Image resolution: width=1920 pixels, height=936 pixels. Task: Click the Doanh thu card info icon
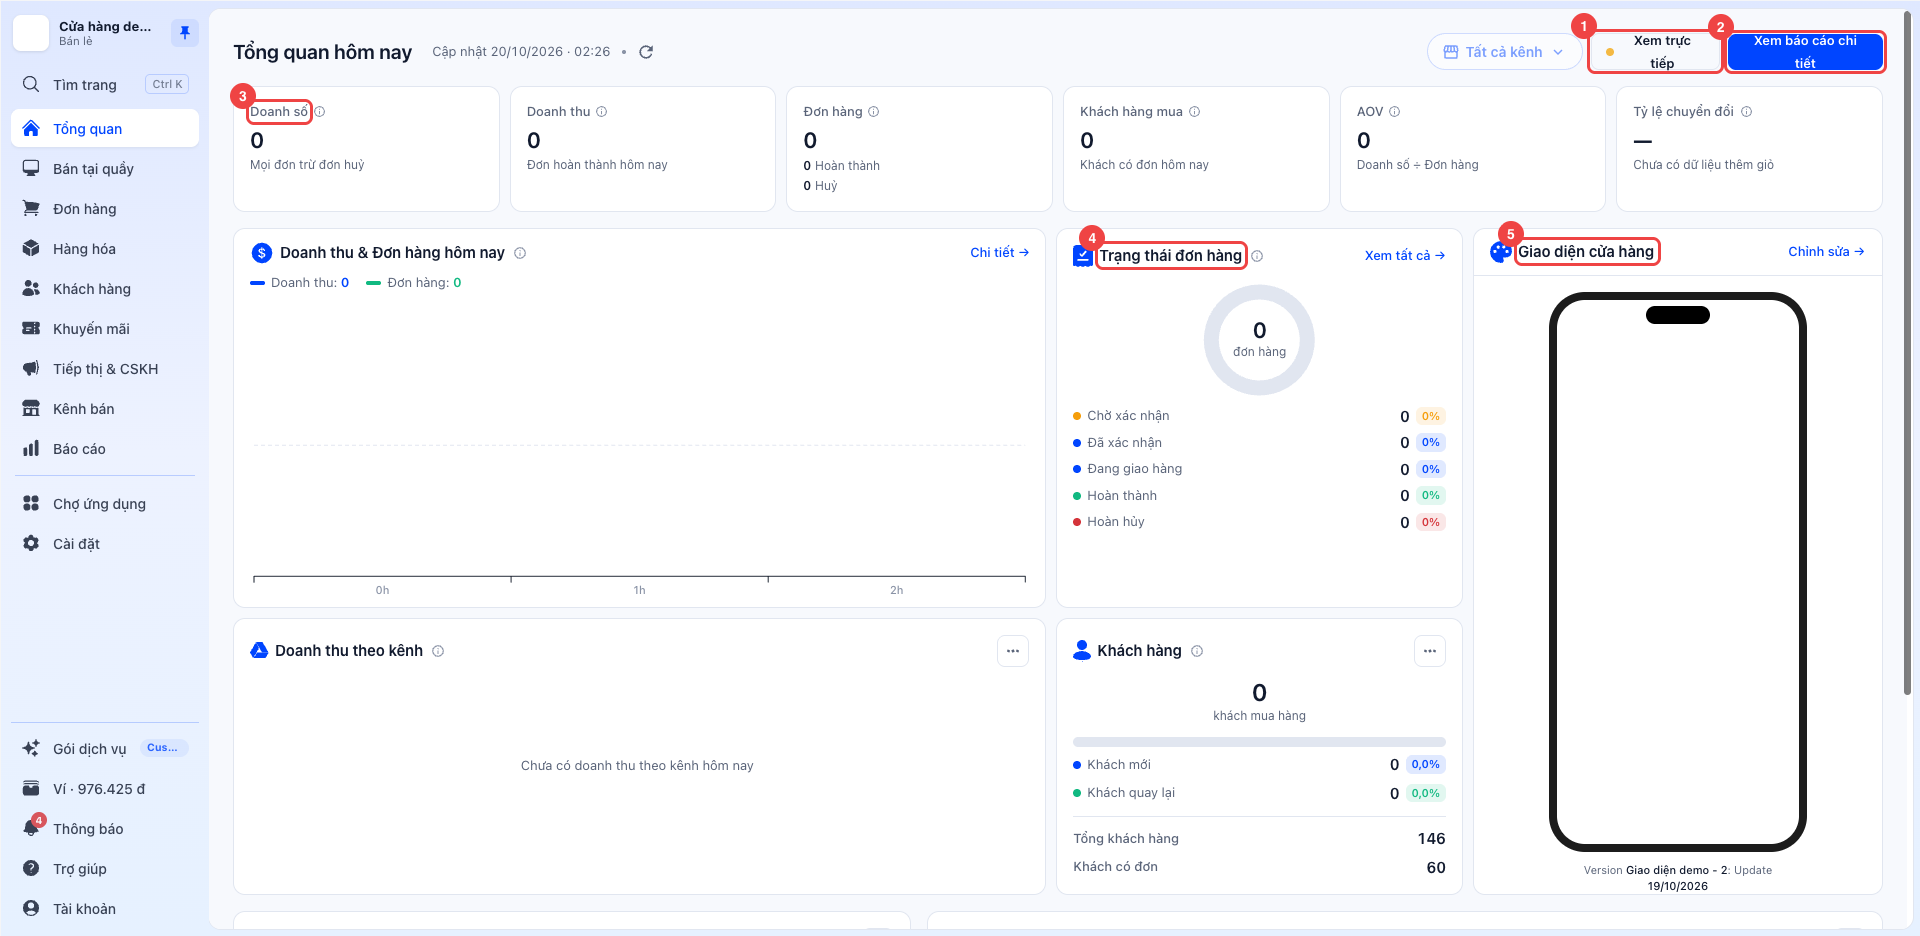602,112
